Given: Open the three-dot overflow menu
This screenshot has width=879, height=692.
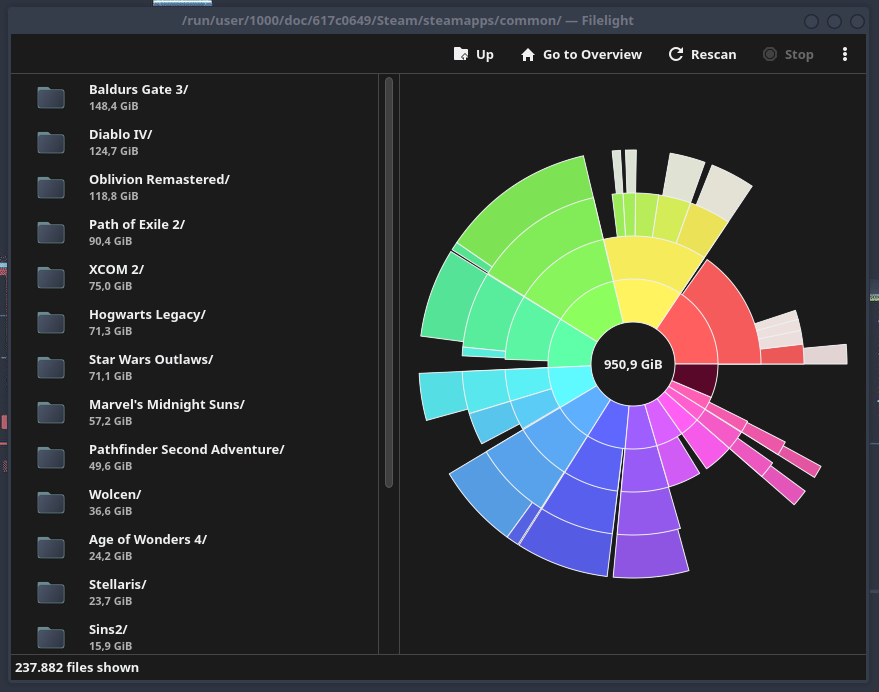Looking at the screenshot, I should pyautogui.click(x=845, y=54).
